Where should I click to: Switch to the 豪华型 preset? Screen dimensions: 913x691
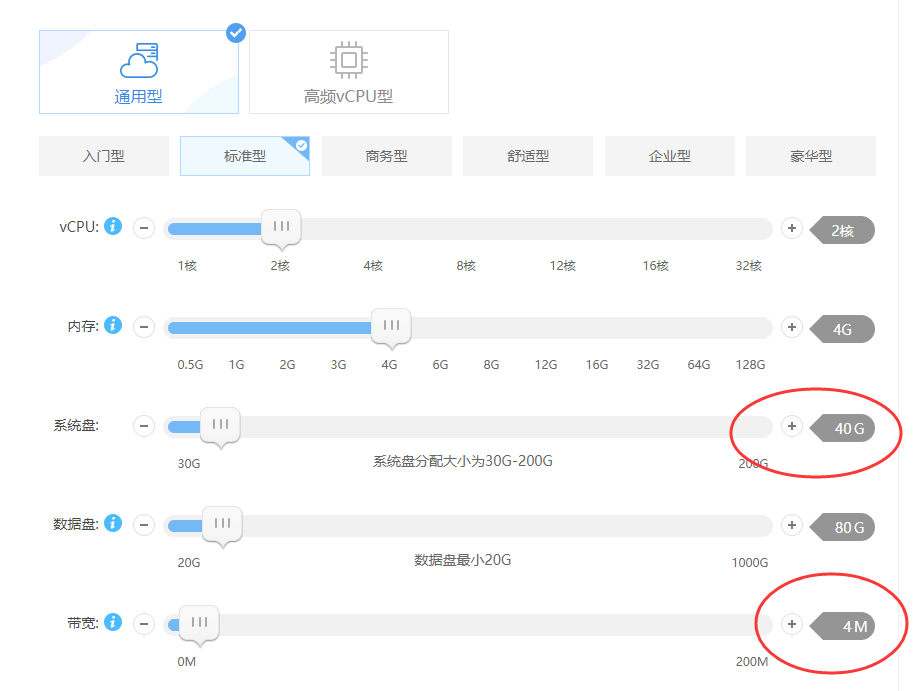click(810, 156)
